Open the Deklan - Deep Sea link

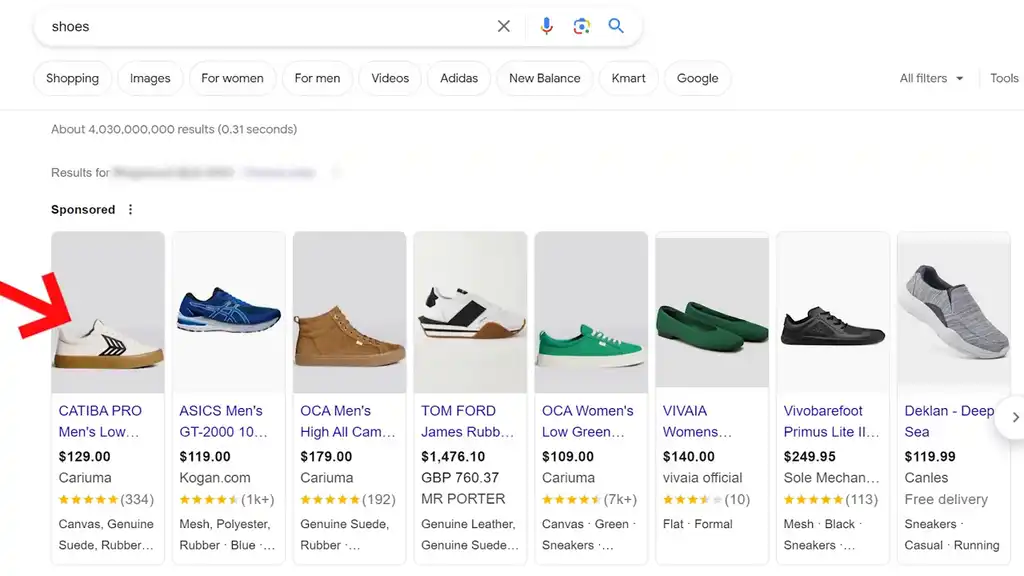[949, 421]
